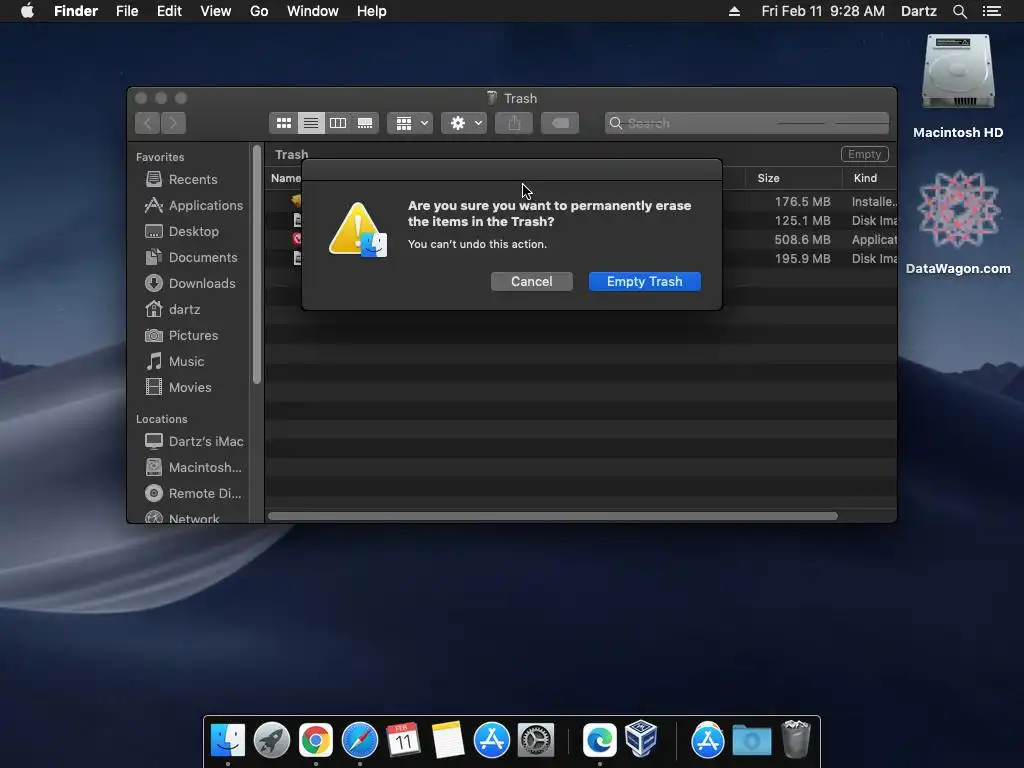Confirm with the Empty Trash button
This screenshot has width=1024, height=768.
[645, 281]
